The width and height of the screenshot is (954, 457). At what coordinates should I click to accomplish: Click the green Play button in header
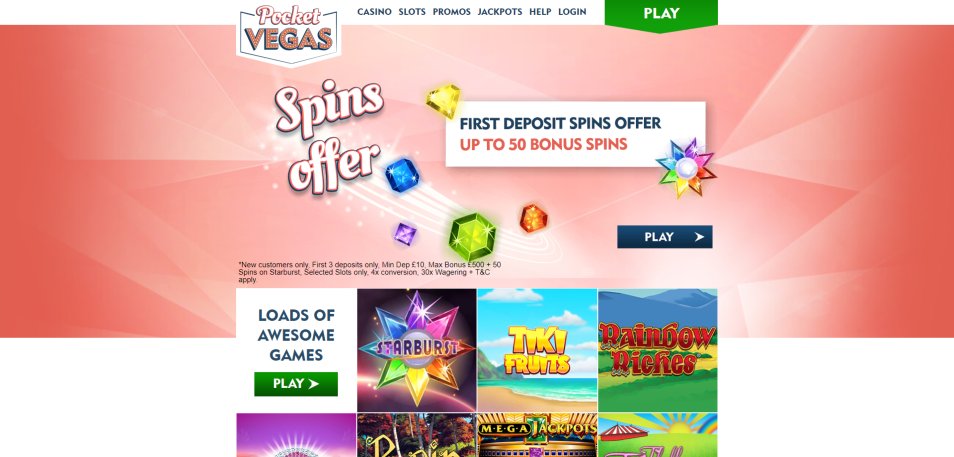coord(661,14)
